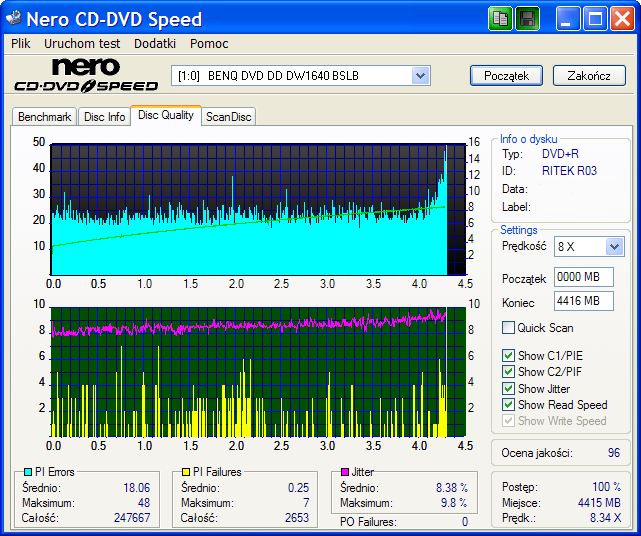641x536 pixels.
Task: Disable Show Read Speed checkbox
Action: 508,405
